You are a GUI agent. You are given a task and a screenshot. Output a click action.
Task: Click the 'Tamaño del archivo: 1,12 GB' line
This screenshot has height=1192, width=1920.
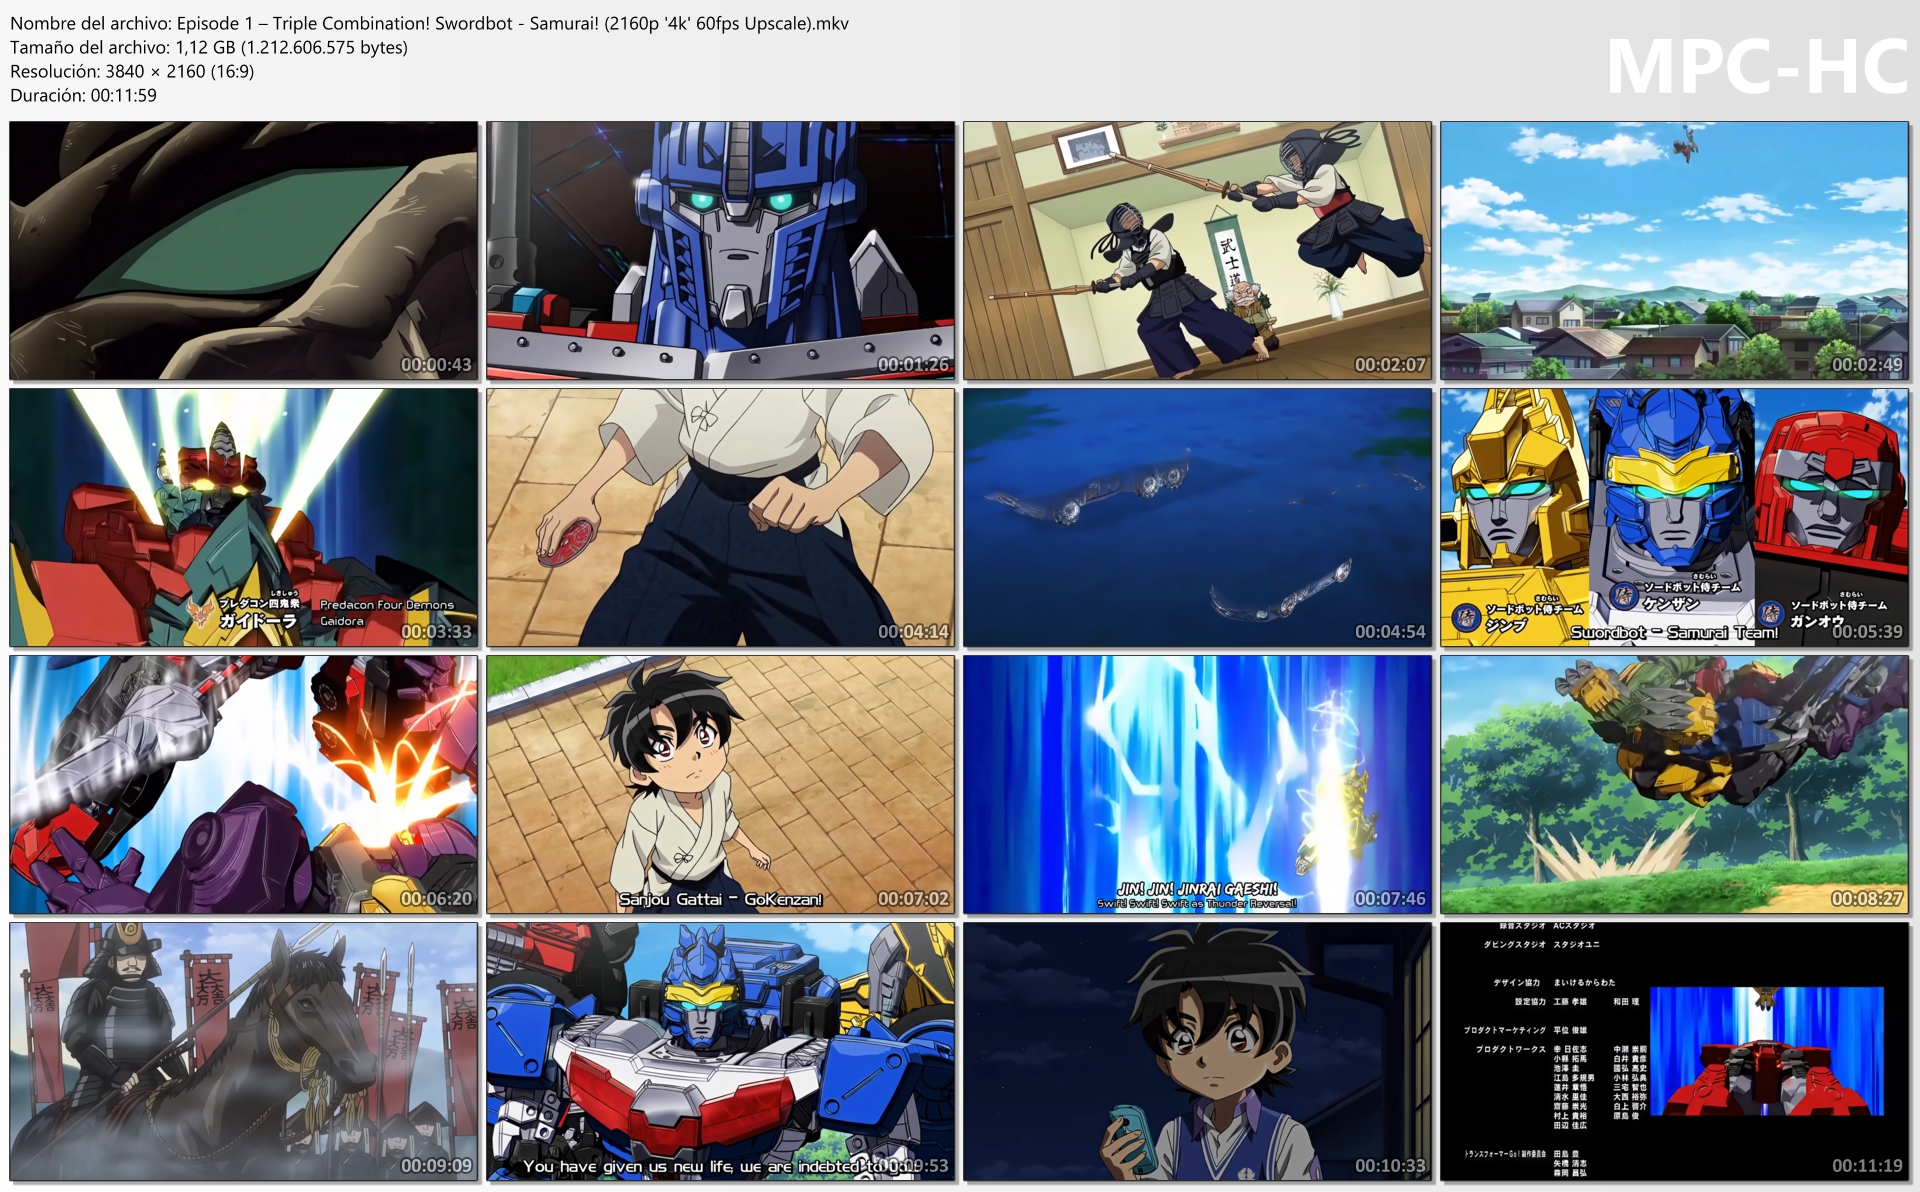pos(209,47)
